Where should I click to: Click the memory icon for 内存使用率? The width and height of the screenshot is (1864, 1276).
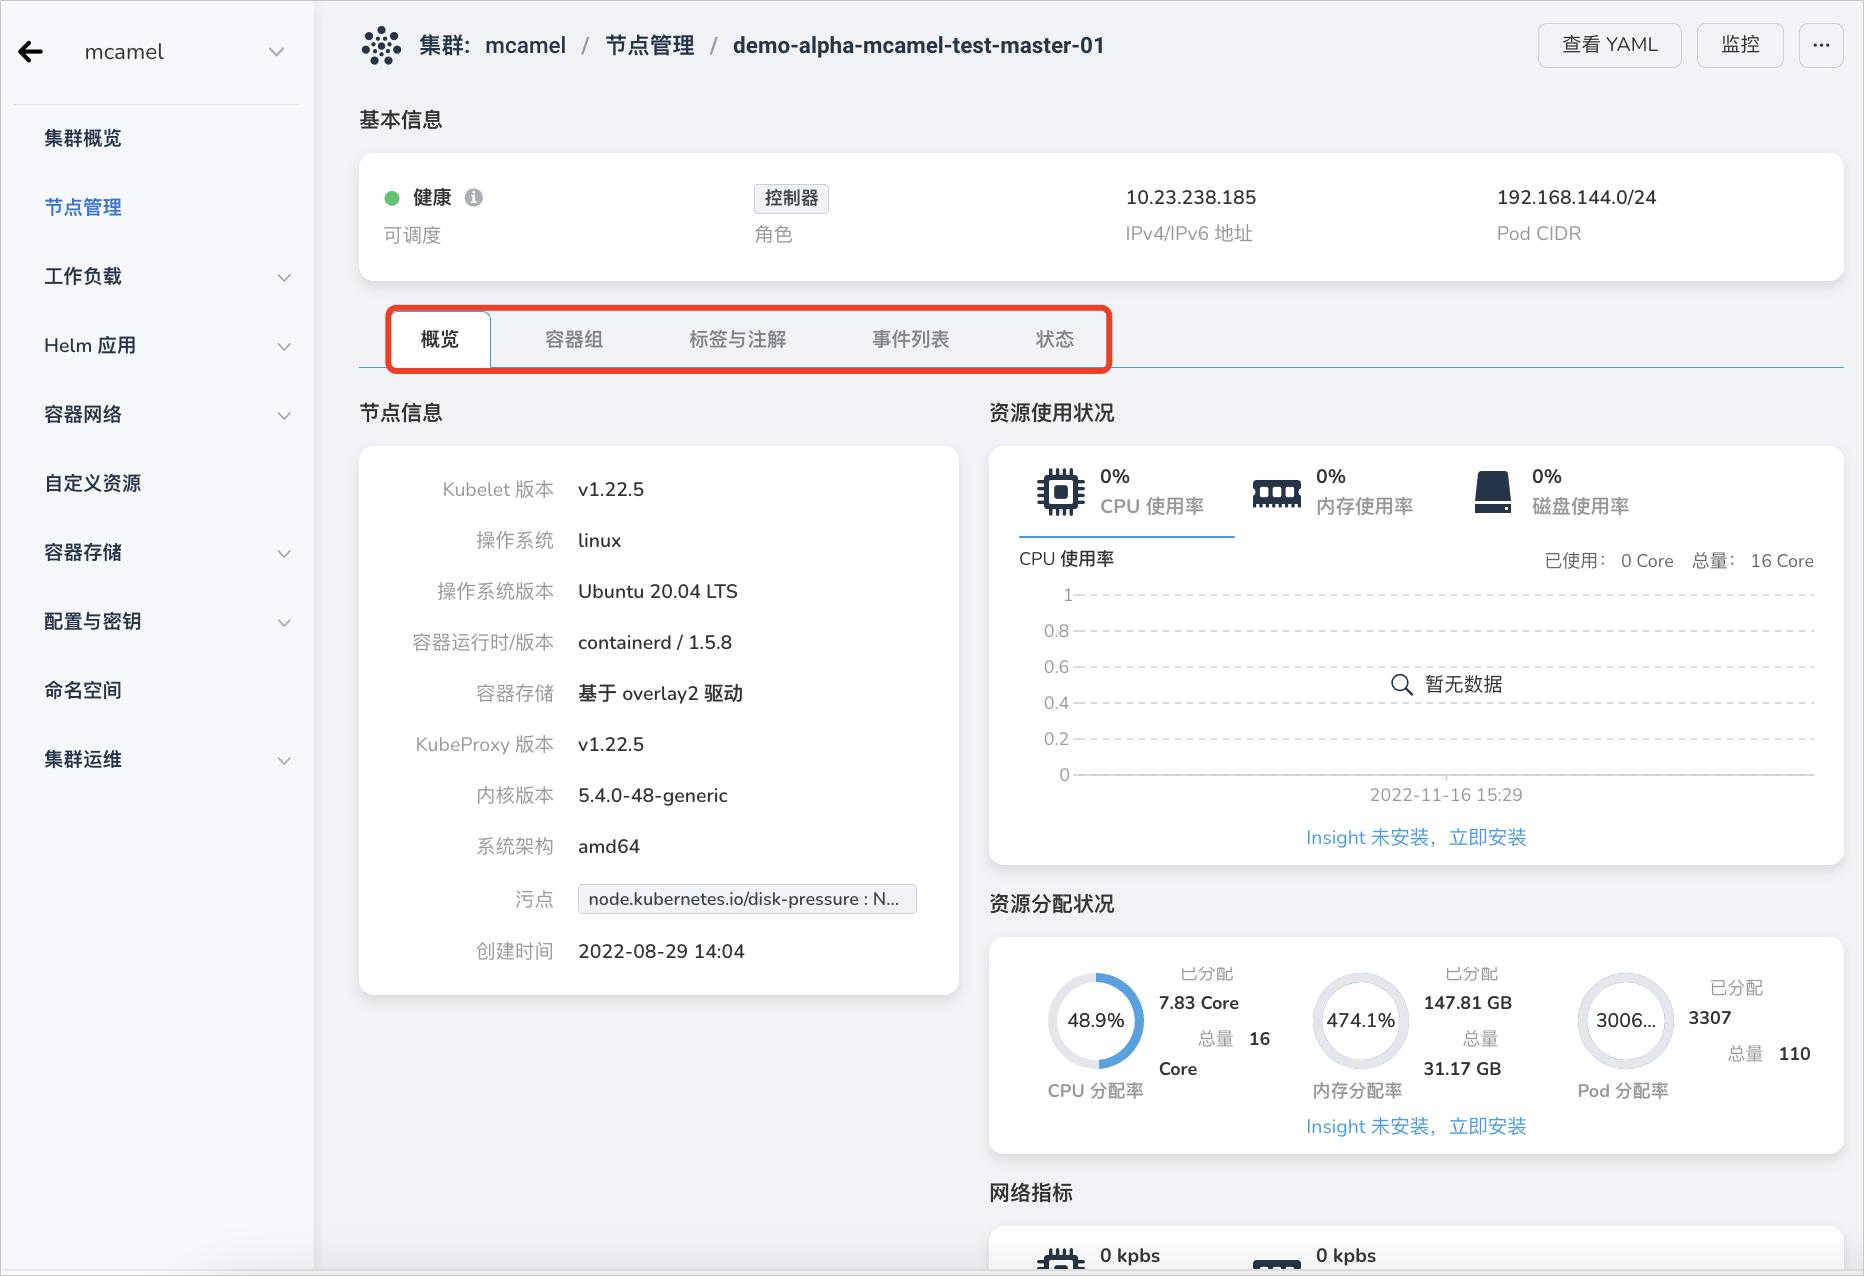pyautogui.click(x=1277, y=493)
